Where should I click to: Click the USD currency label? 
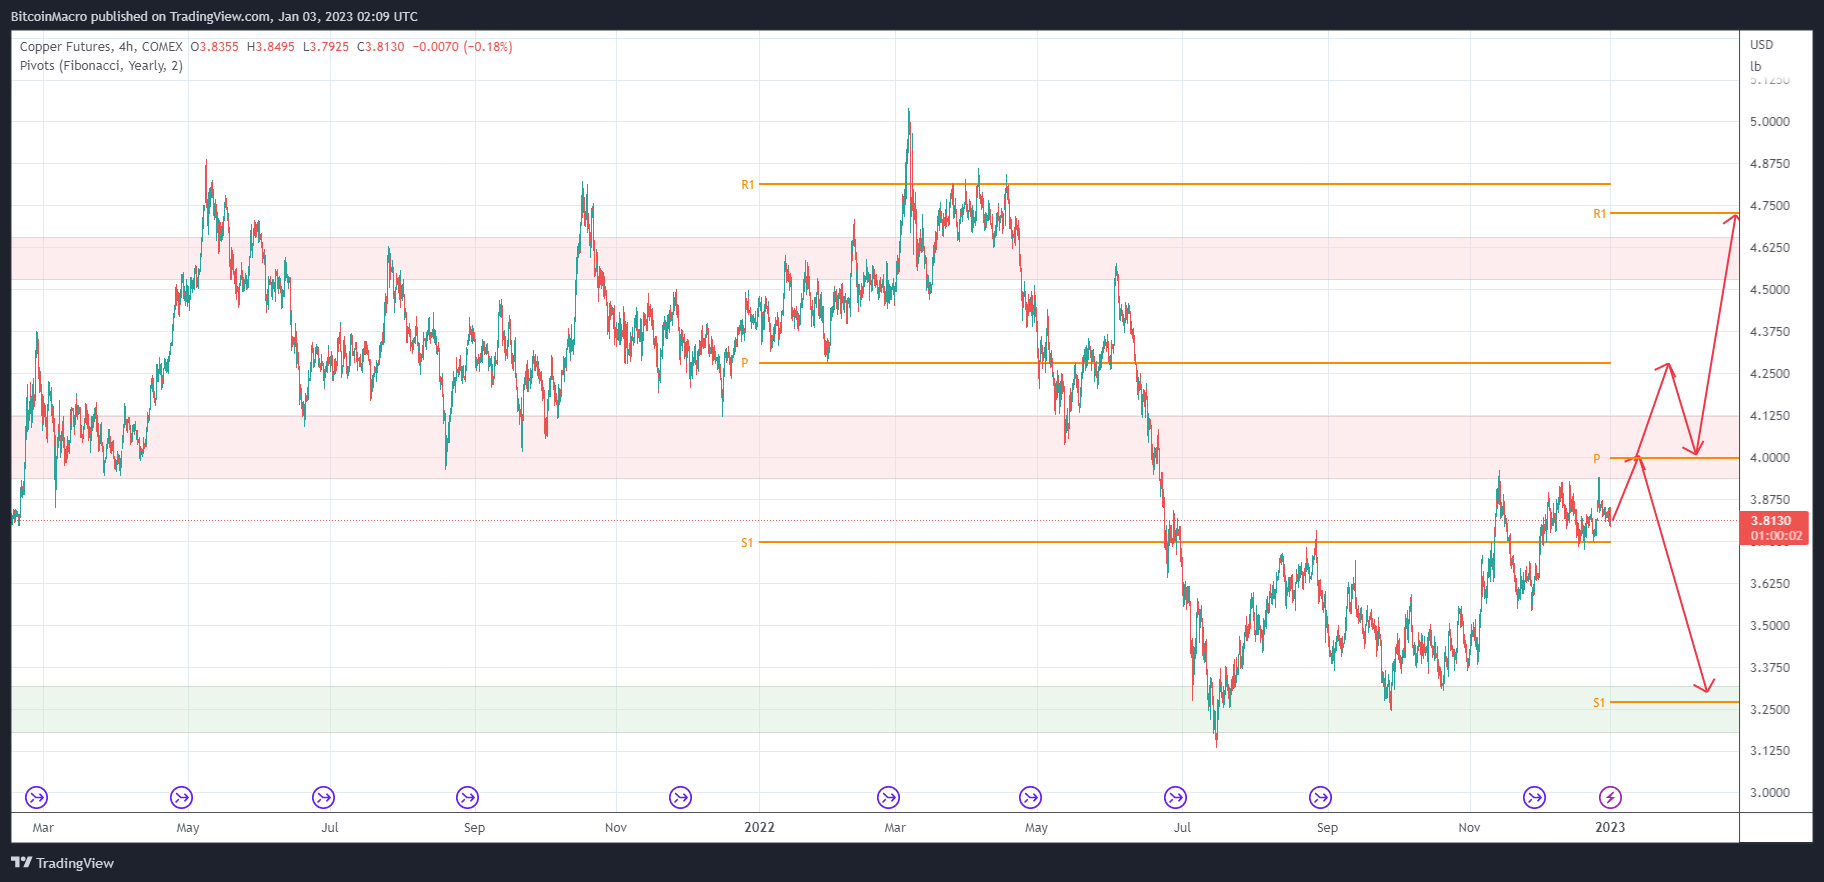1762,45
